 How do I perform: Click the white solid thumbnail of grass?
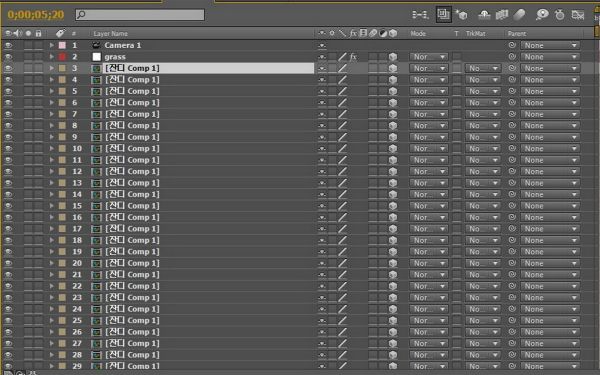pos(96,57)
